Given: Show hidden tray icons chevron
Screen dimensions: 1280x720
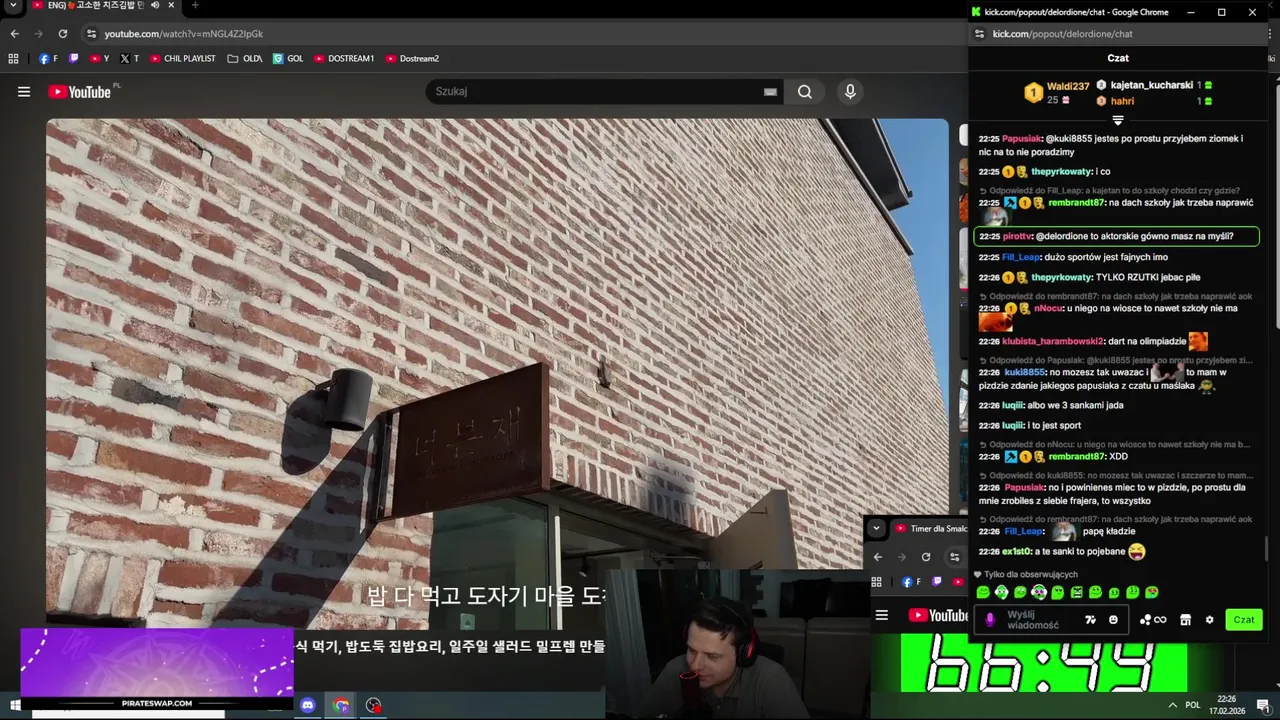Looking at the screenshot, I should point(1172,706).
